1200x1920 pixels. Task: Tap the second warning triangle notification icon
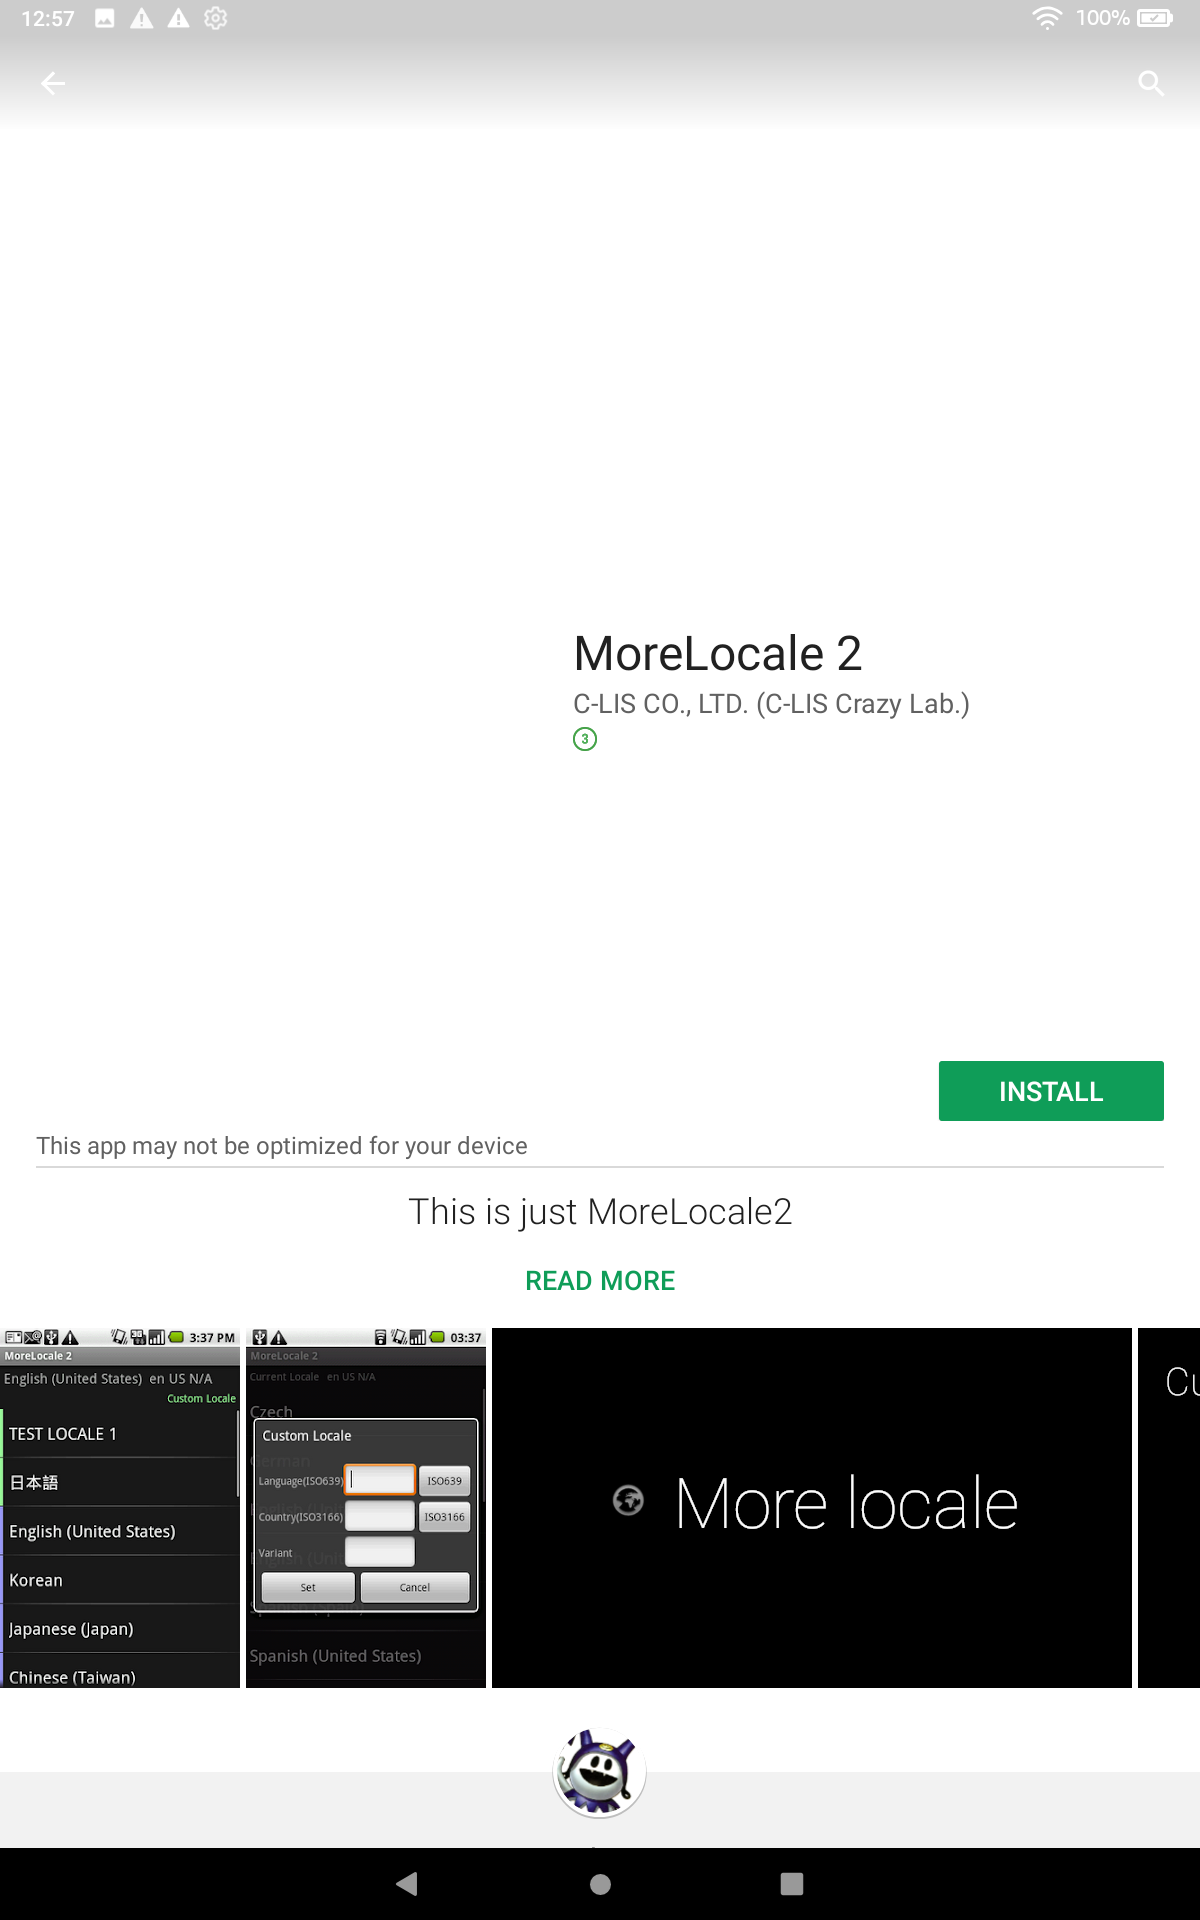coord(179,18)
